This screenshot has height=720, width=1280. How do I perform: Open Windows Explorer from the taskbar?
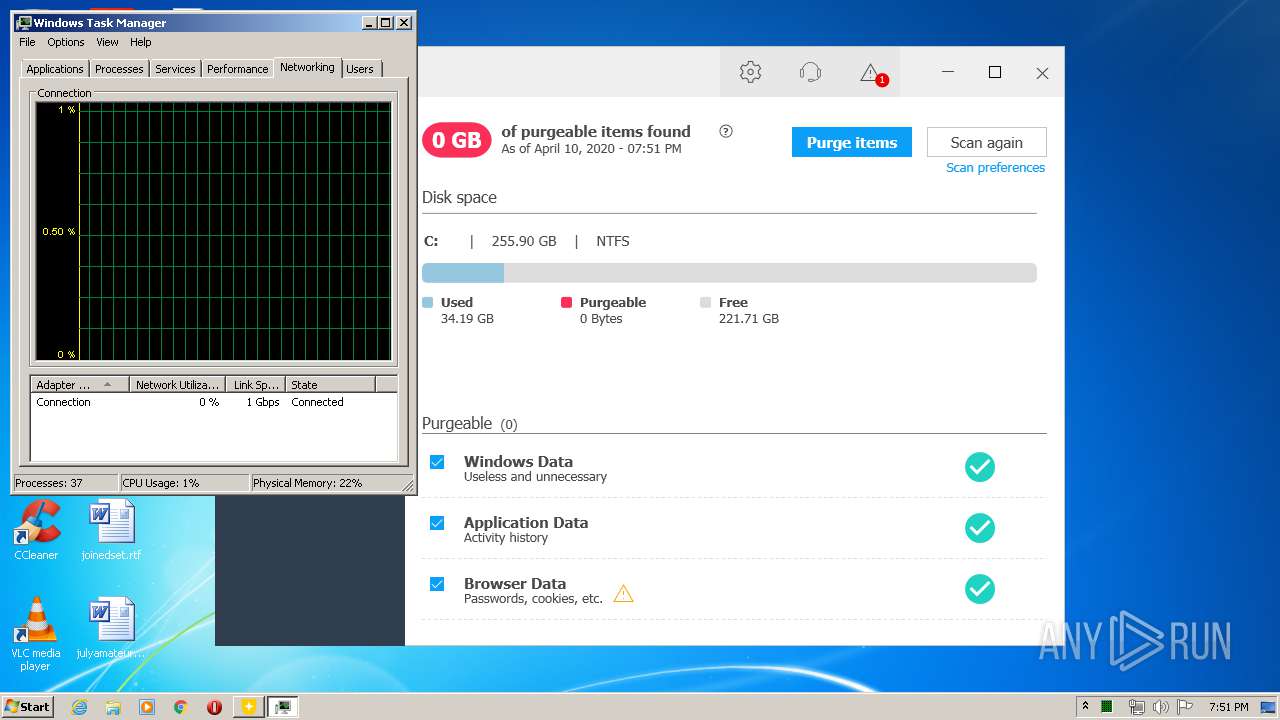[113, 707]
